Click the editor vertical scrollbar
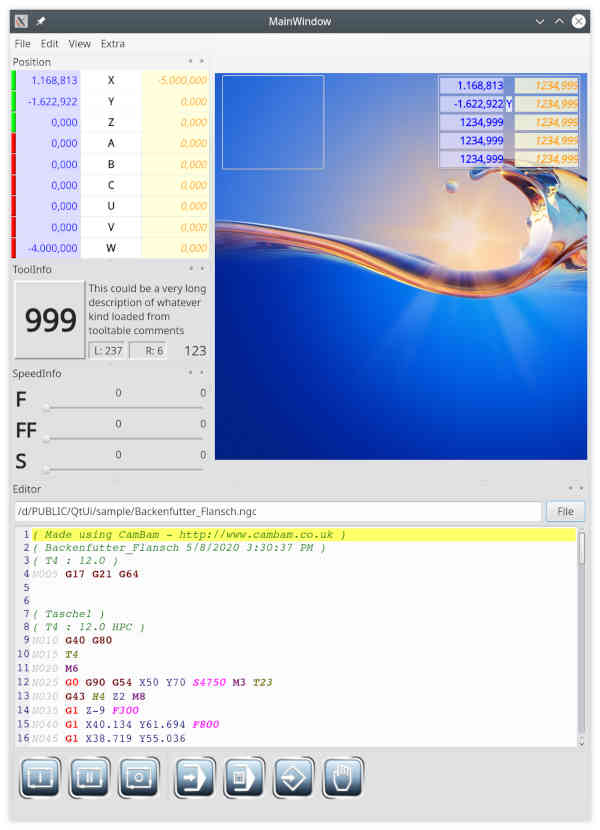600x830 pixels. point(581,637)
